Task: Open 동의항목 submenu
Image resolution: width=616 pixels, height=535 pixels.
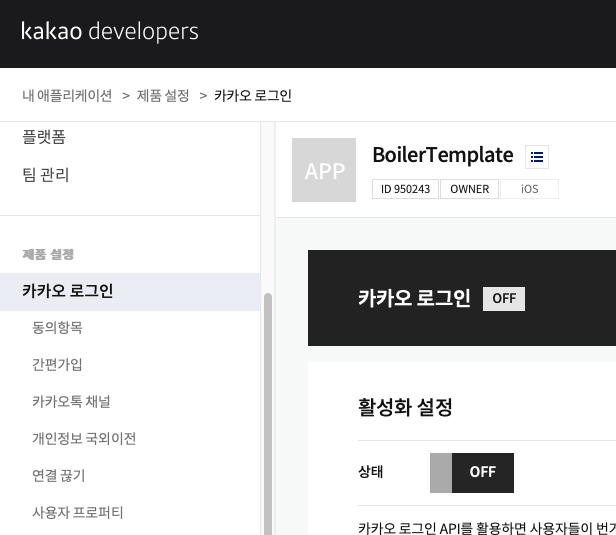Action: click(57, 328)
